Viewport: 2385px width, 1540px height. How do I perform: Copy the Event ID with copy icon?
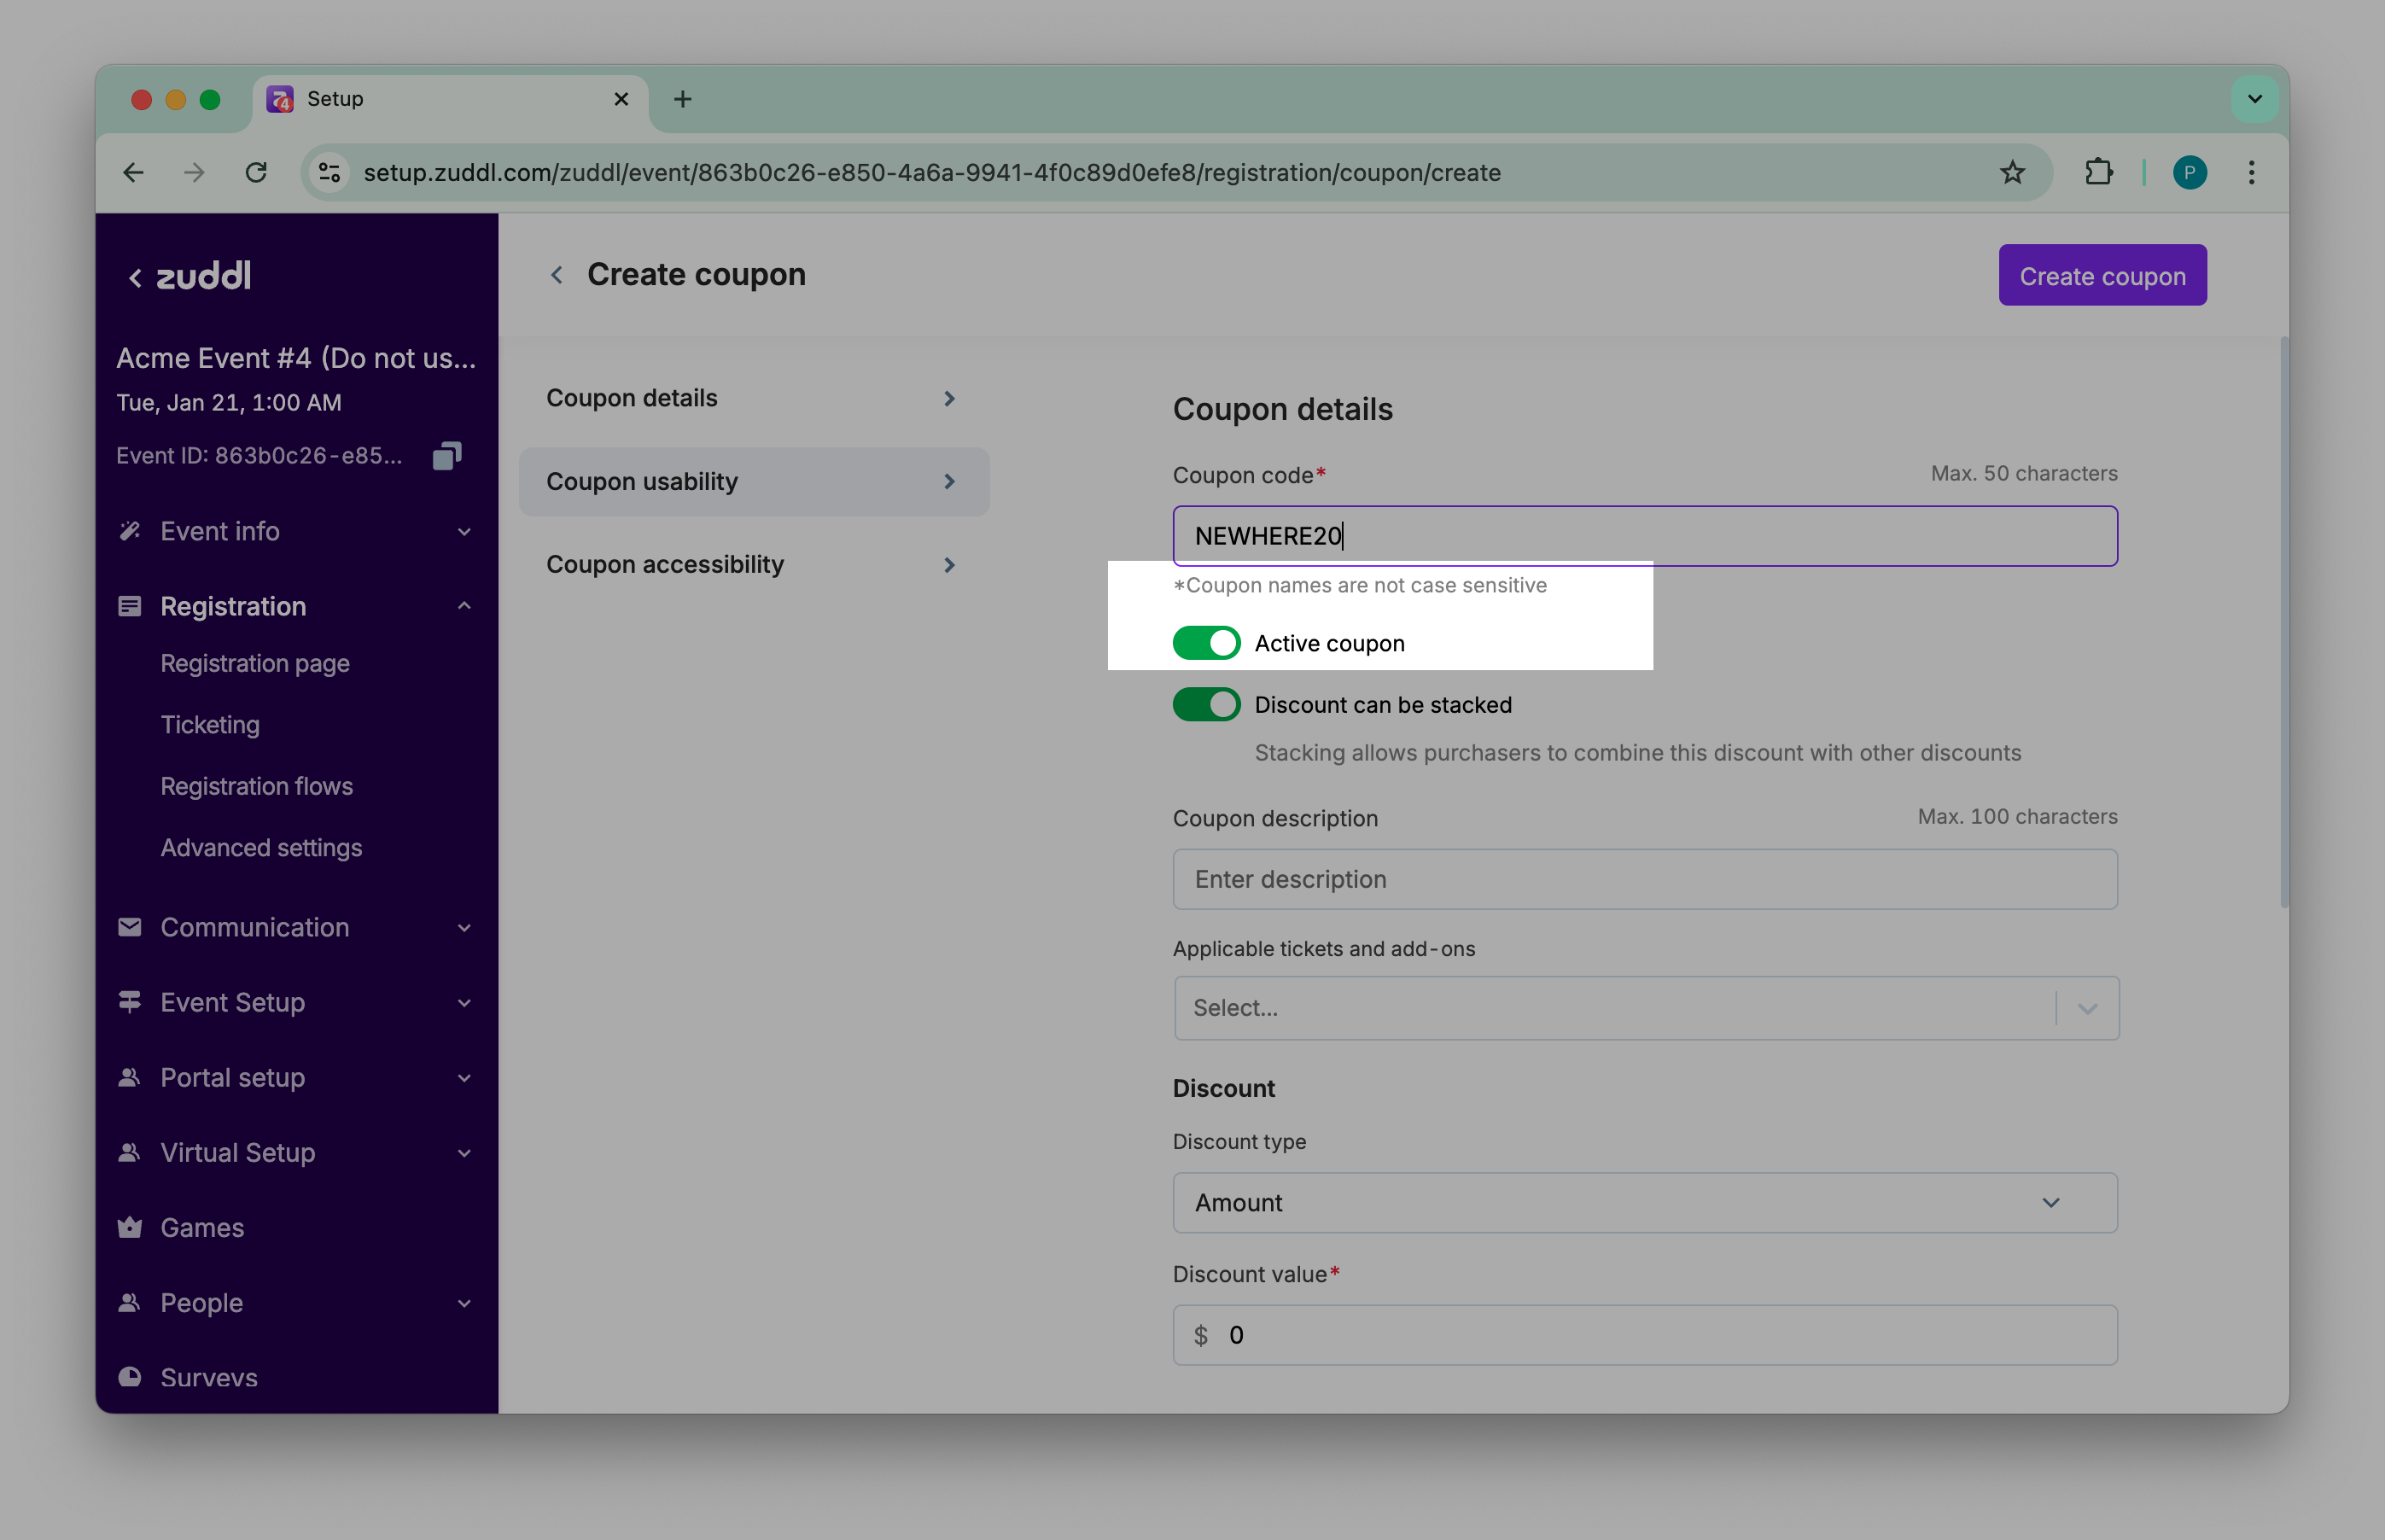(446, 456)
